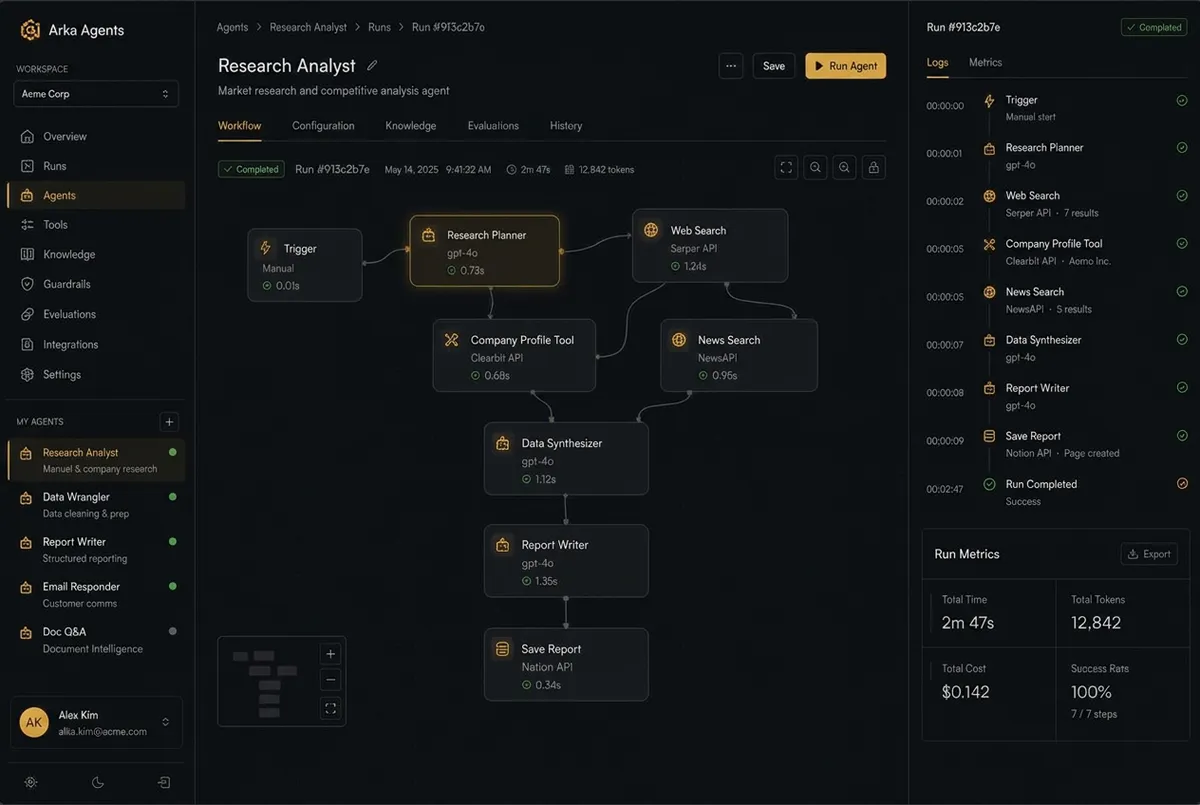Click the minimap zoom out minus button
The width and height of the screenshot is (1200, 805).
[331, 681]
